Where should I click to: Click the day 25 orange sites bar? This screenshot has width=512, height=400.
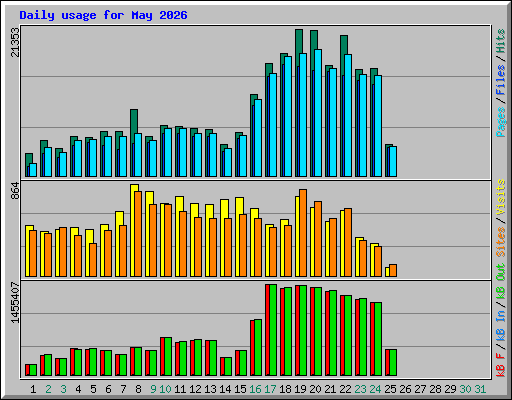tap(393, 270)
